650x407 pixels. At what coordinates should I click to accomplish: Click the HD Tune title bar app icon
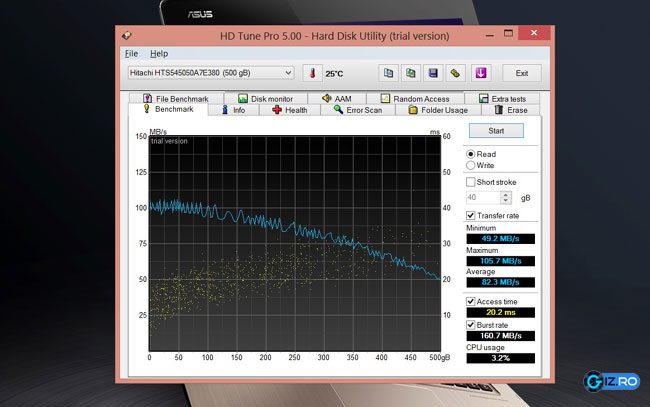pyautogui.click(x=127, y=36)
